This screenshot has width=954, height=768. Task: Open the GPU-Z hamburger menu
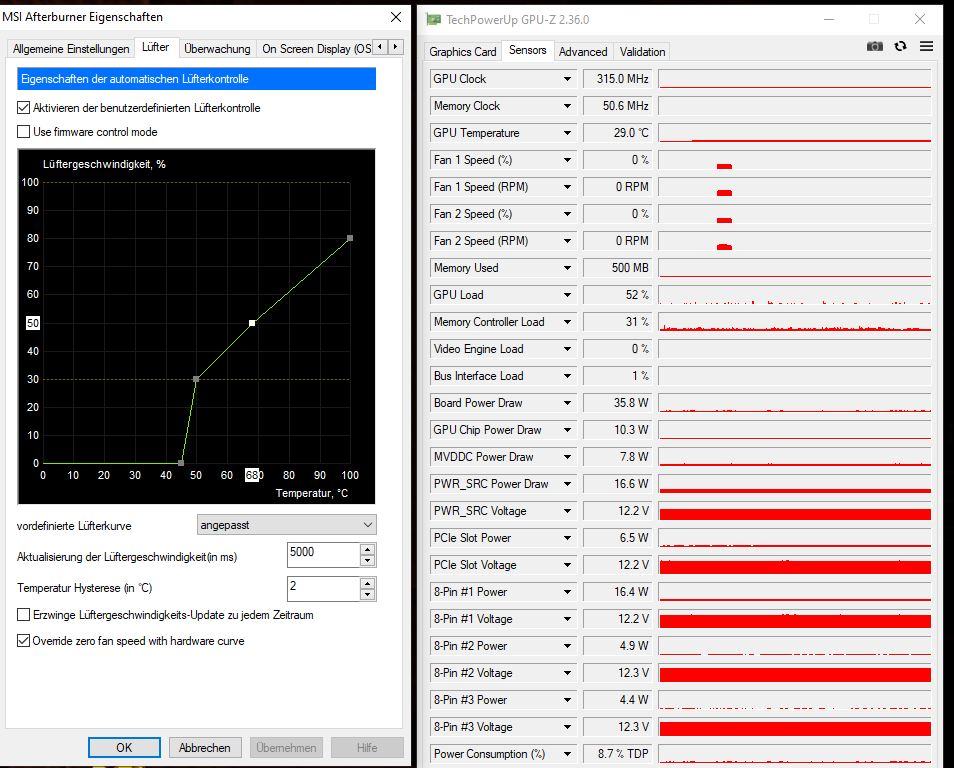click(926, 46)
